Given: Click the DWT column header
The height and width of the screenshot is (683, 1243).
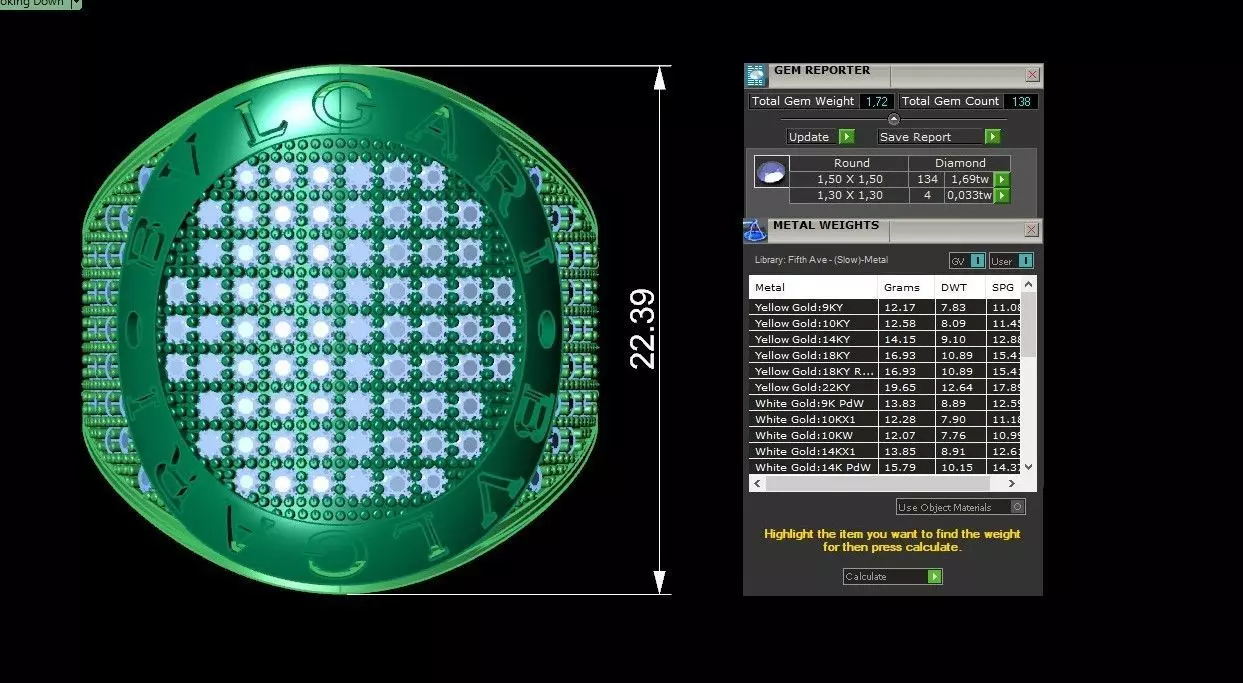Looking at the screenshot, I should [961, 288].
